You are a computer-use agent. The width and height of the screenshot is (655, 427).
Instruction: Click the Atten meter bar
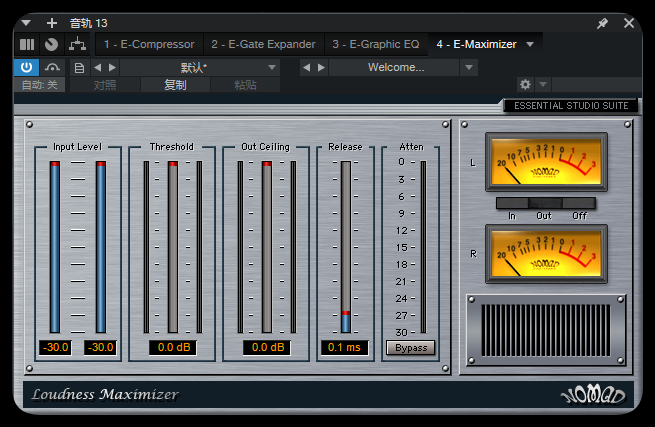coord(424,247)
